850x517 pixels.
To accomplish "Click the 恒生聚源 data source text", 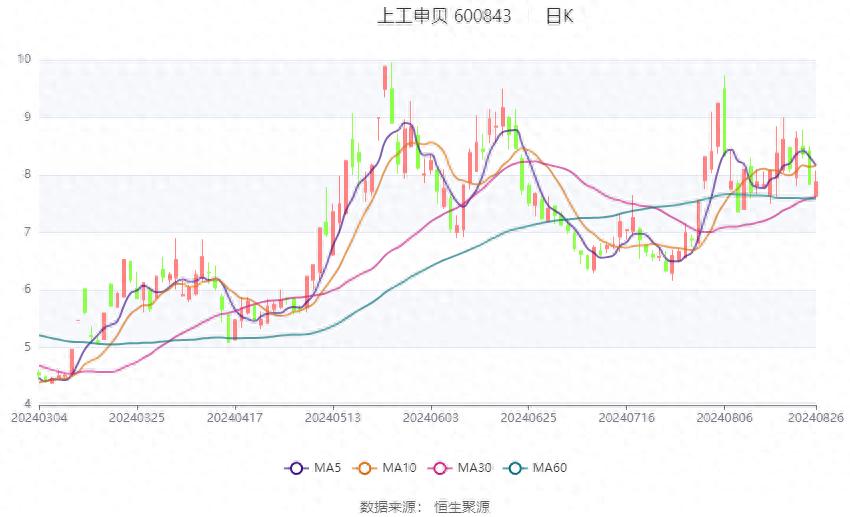I will click(x=462, y=507).
